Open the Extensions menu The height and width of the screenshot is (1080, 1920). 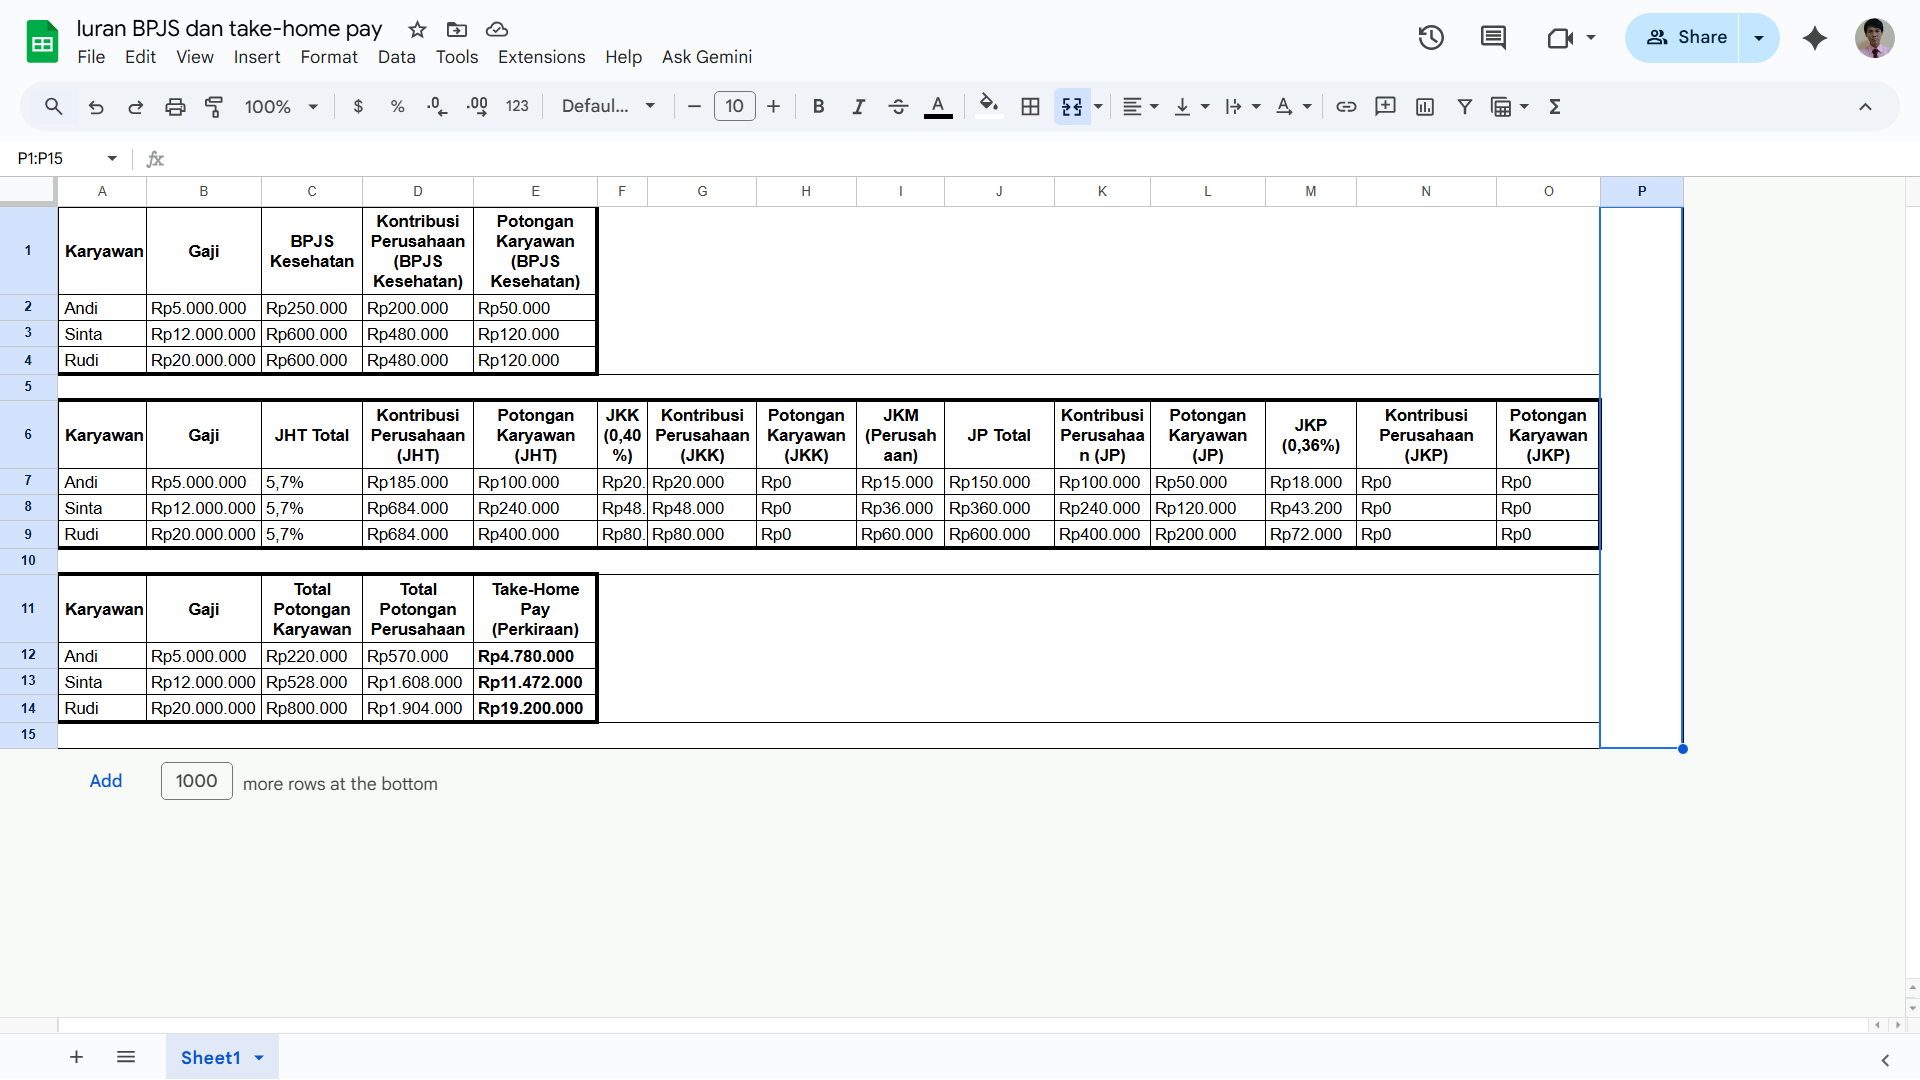pyautogui.click(x=541, y=57)
